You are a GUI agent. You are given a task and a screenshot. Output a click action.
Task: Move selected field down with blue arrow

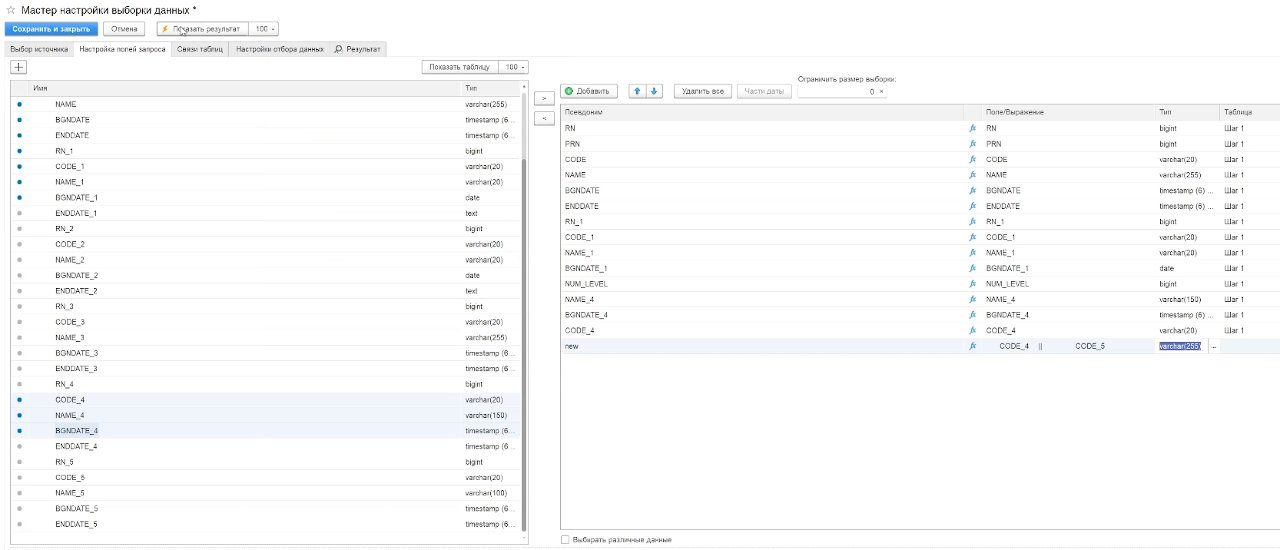(x=654, y=91)
